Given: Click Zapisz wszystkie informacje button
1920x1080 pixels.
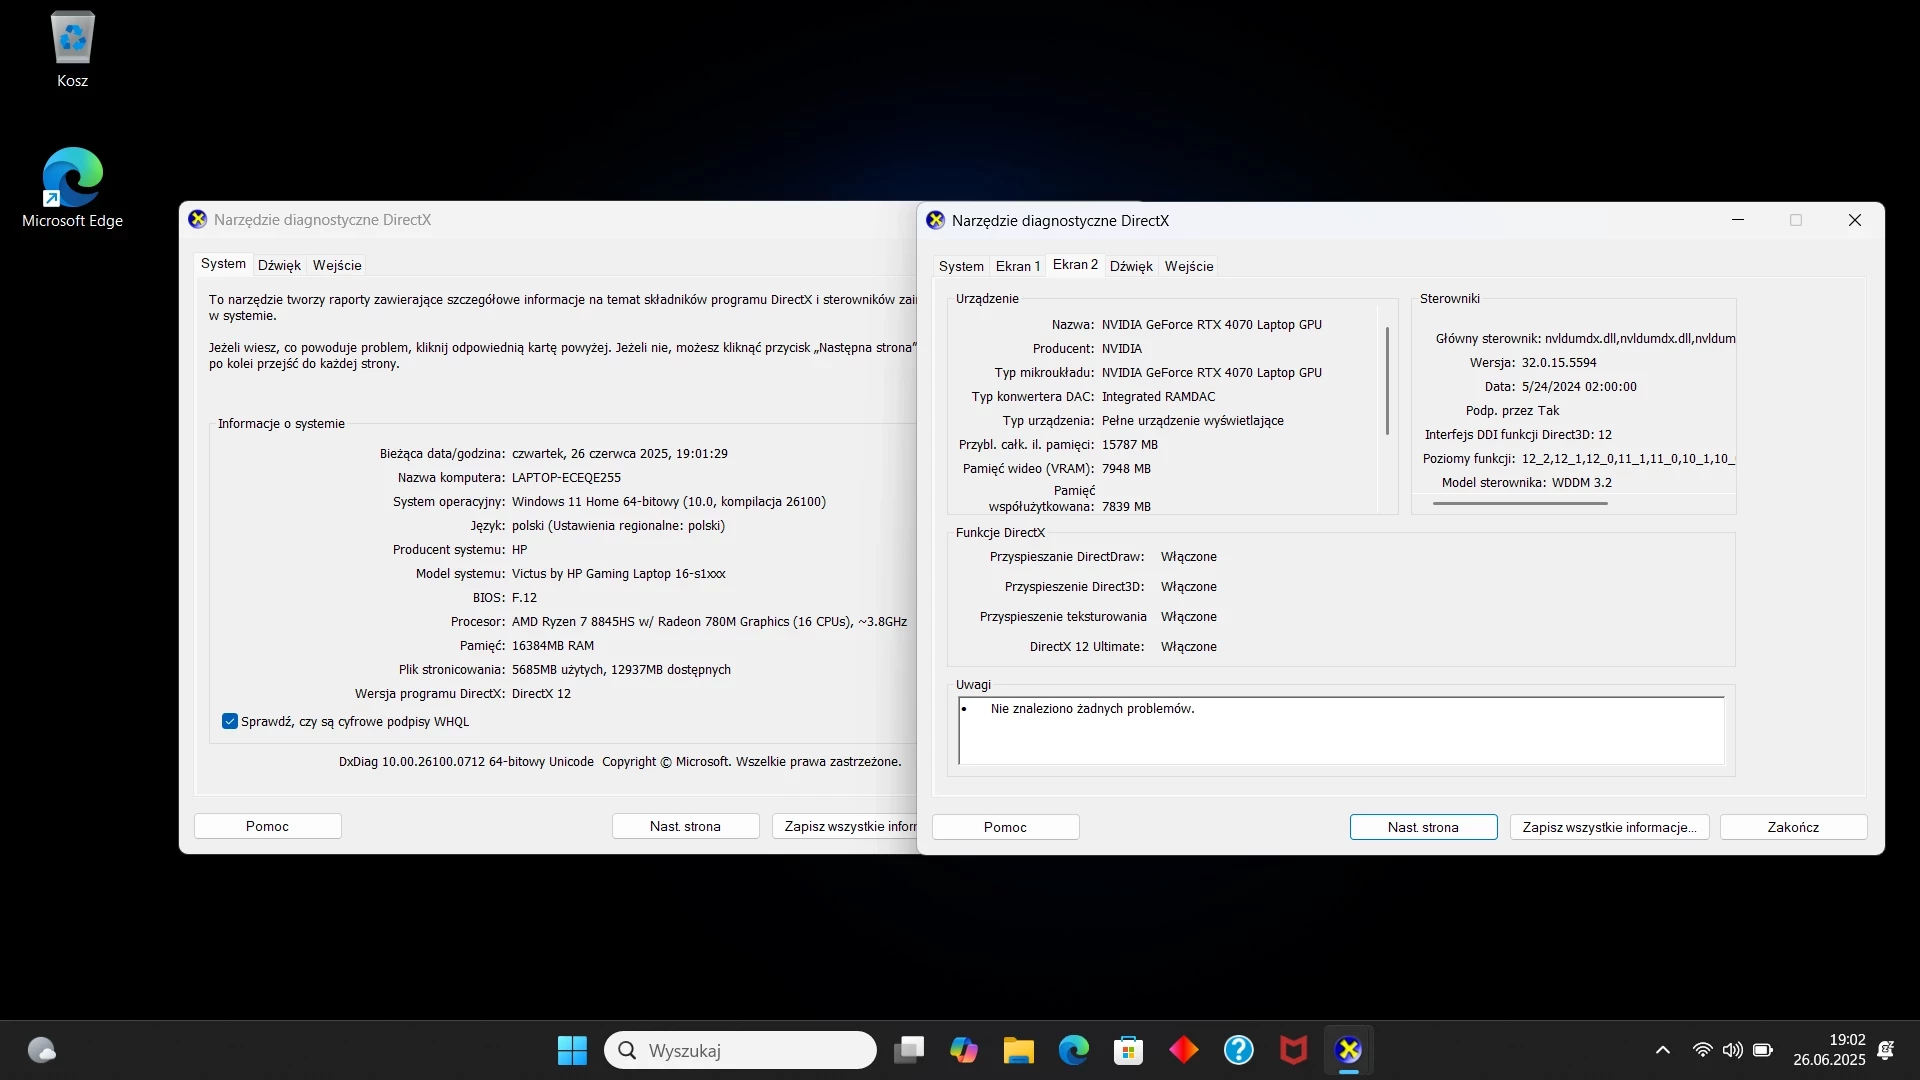Looking at the screenshot, I should (1608, 827).
